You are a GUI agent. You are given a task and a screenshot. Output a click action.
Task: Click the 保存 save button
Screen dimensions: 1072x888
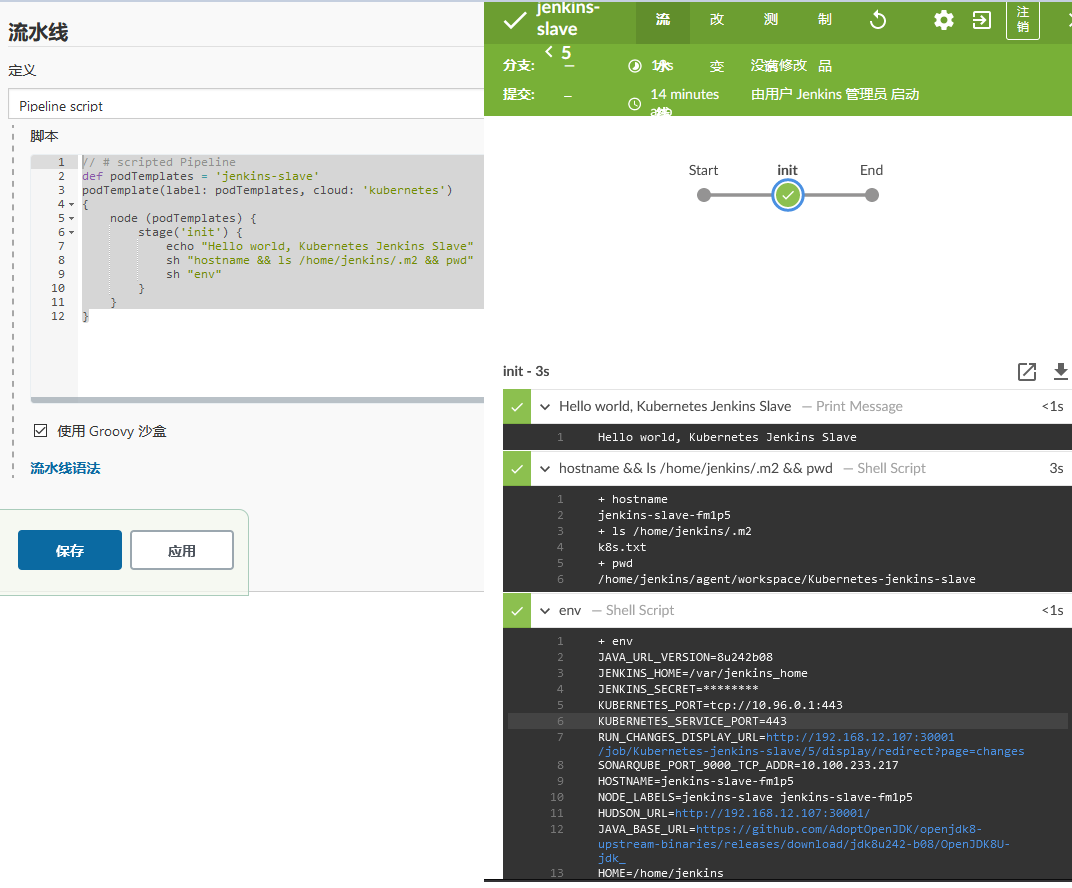point(70,550)
